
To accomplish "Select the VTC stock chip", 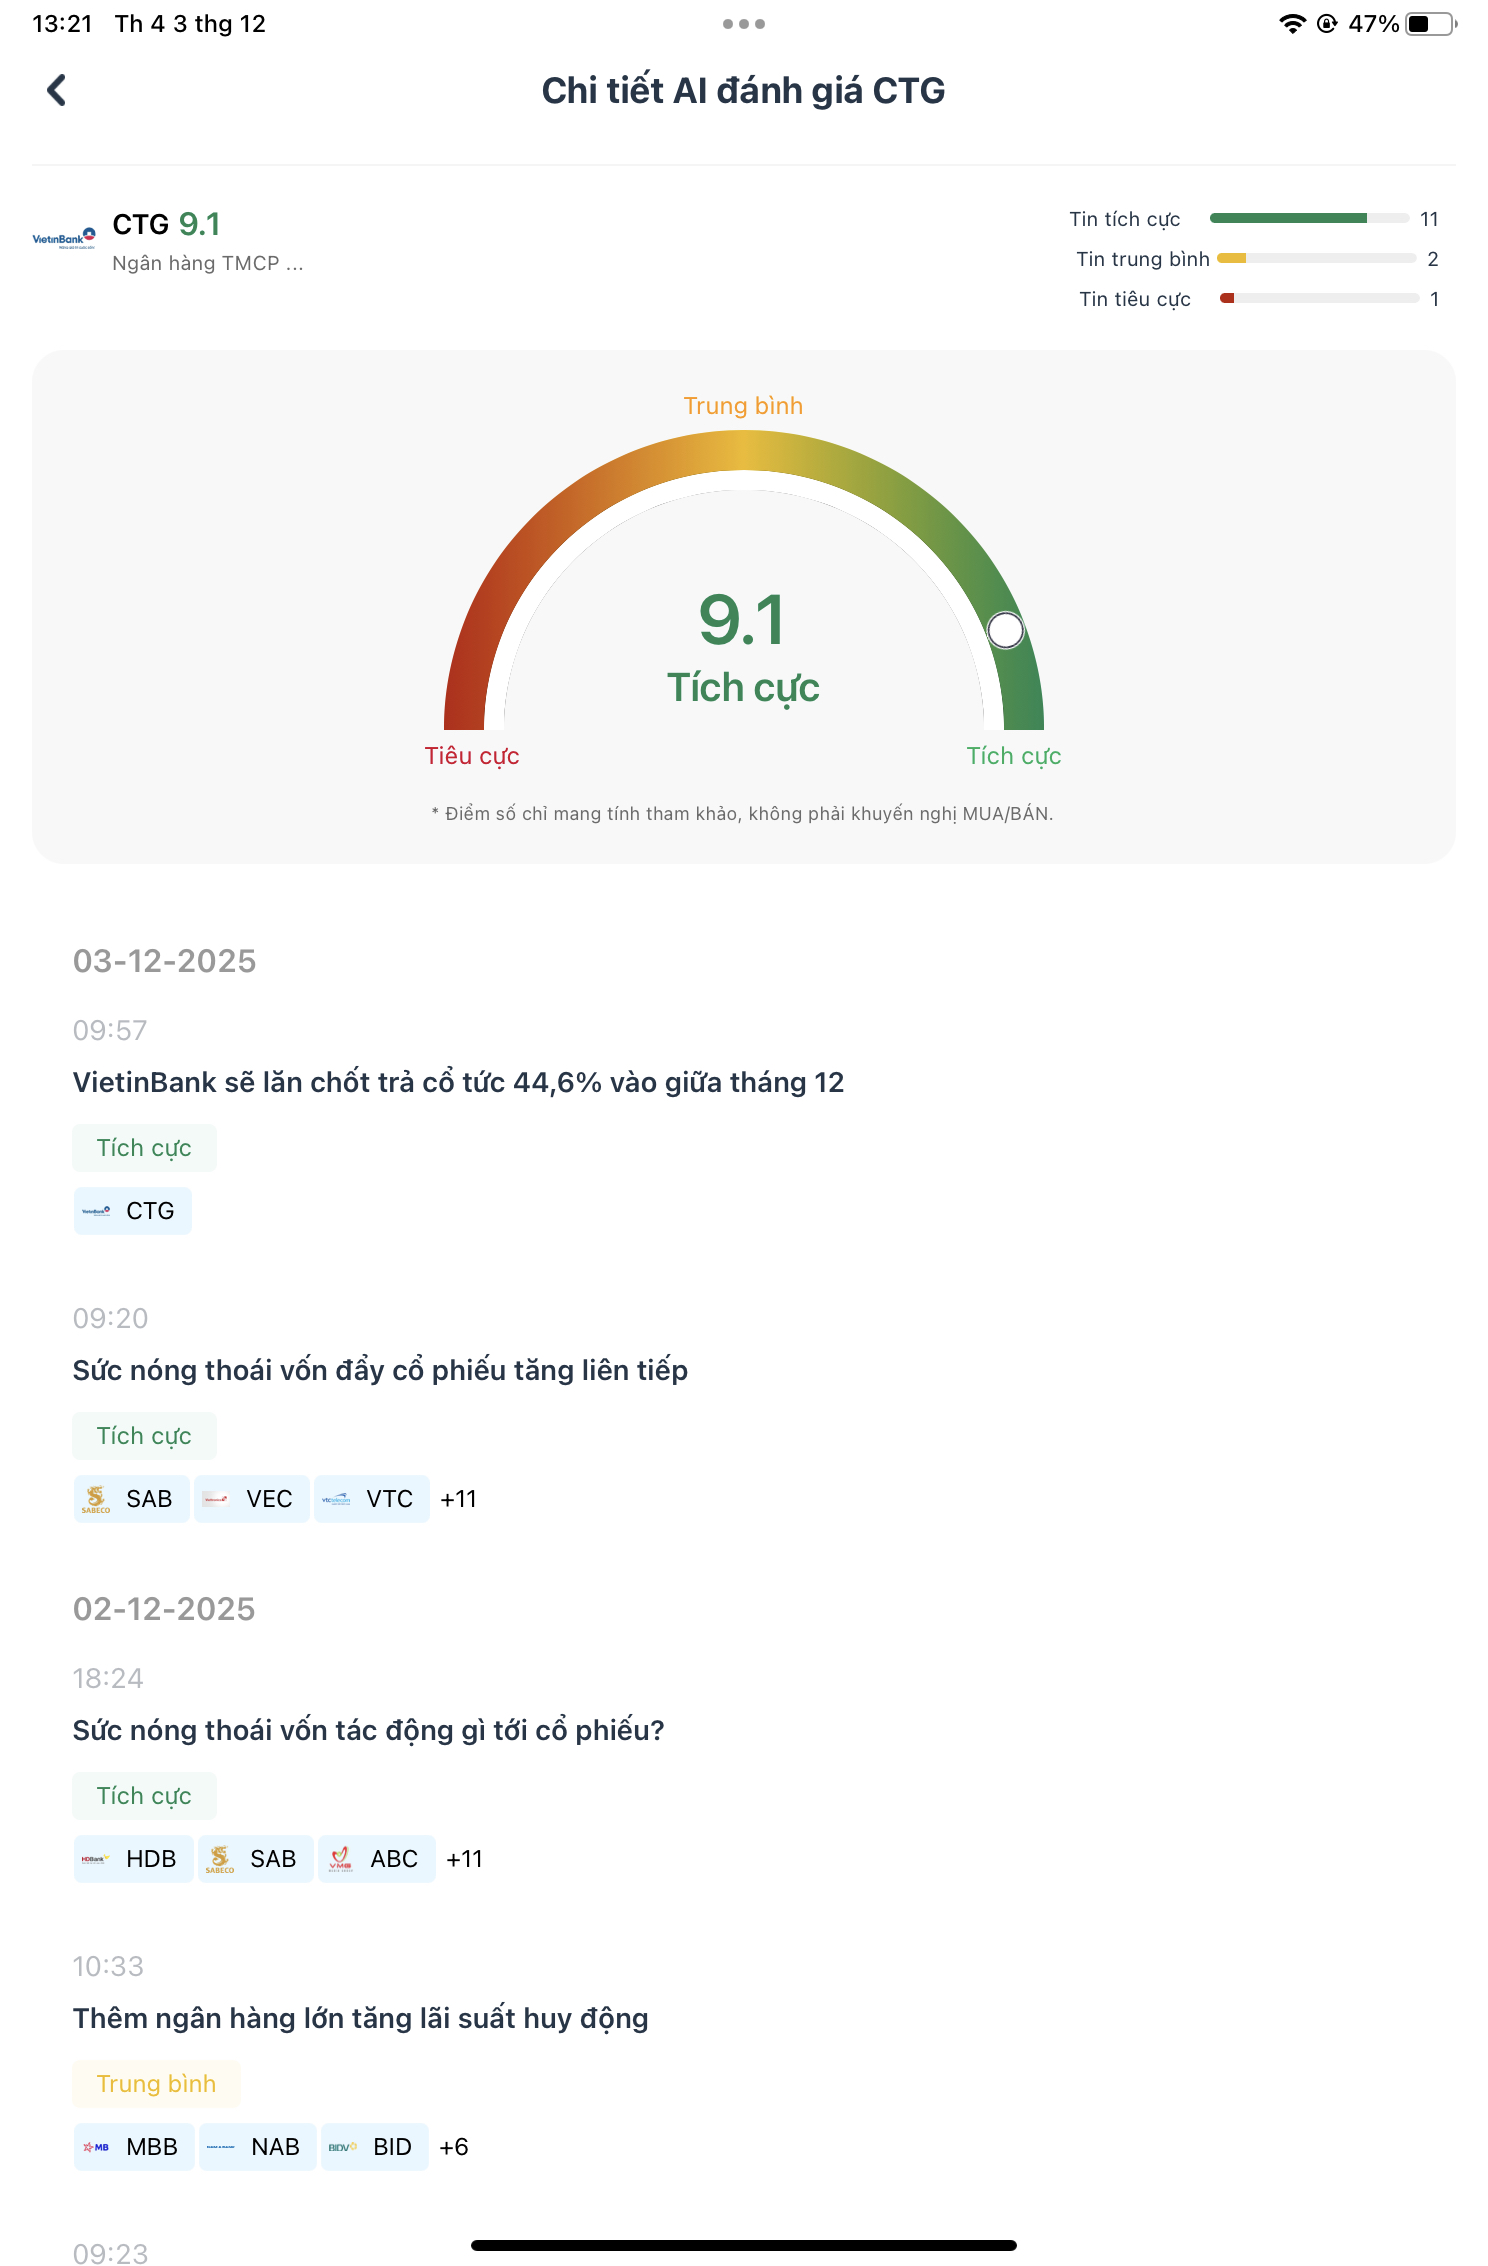I will pyautogui.click(x=372, y=1499).
